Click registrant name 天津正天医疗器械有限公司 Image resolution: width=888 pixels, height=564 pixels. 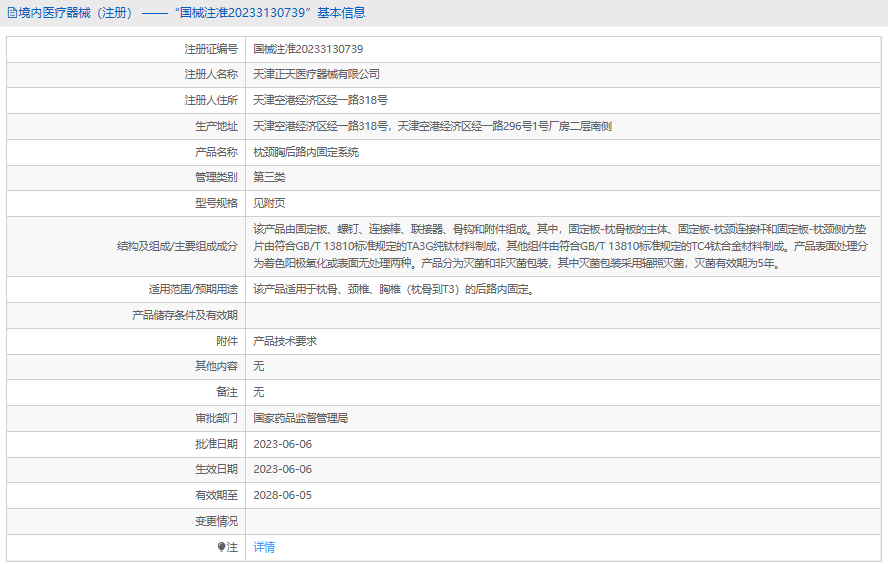point(316,74)
